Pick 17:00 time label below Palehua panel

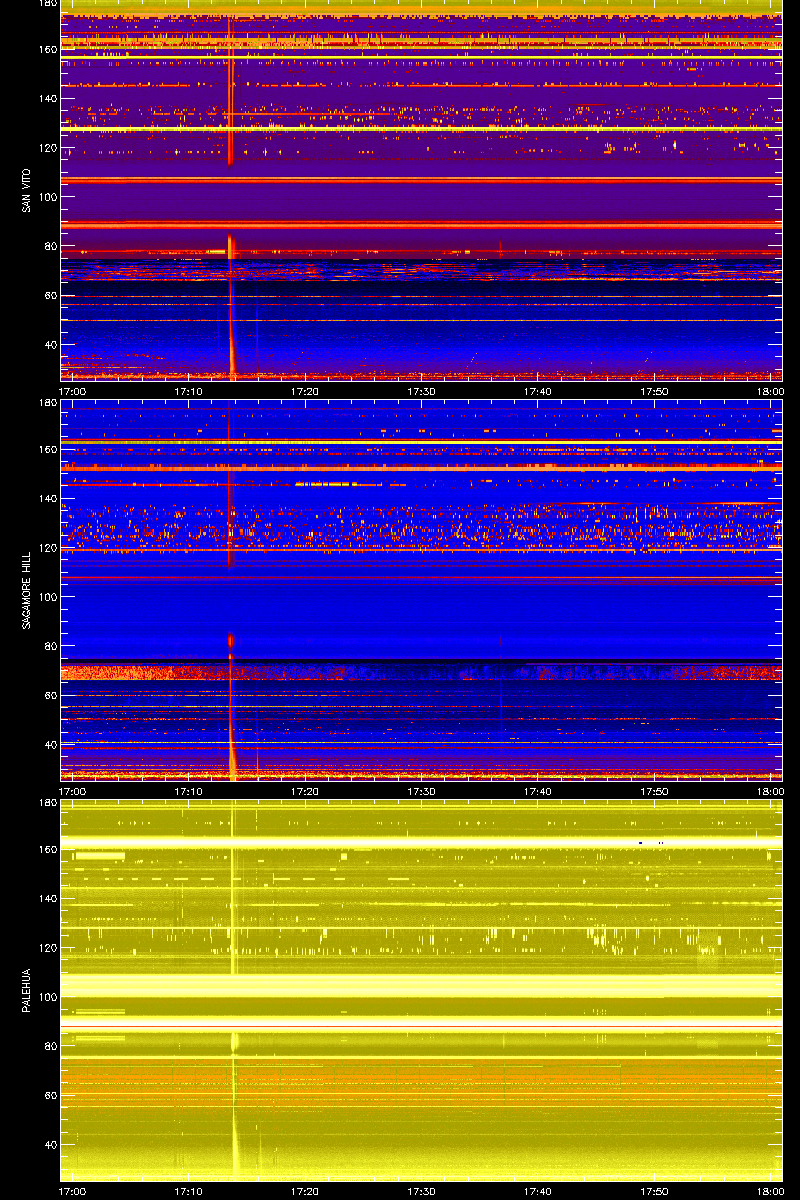point(73,1191)
